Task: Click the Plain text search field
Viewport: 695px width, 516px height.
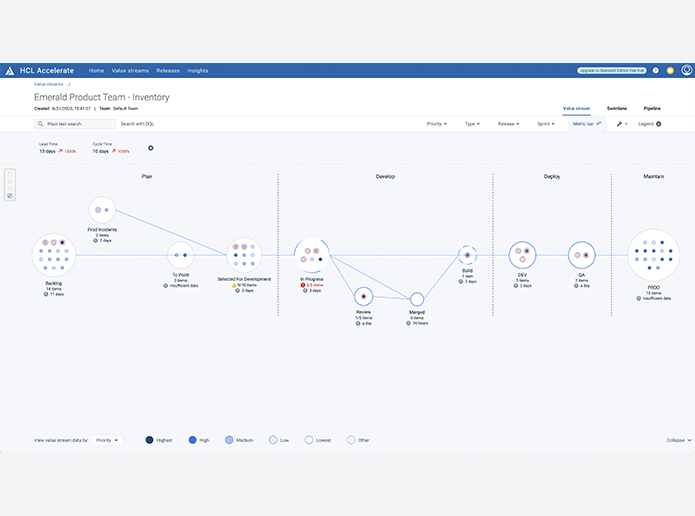Action: 74,124
